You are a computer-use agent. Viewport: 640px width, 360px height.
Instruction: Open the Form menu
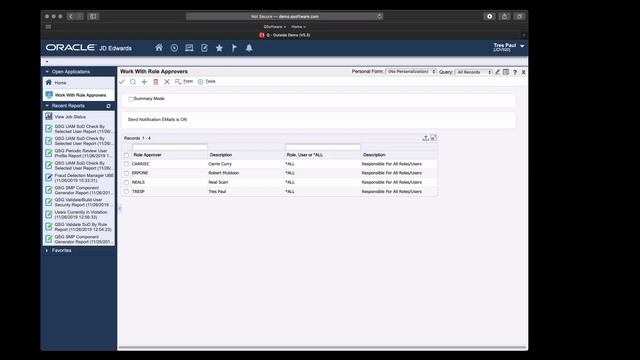pos(184,82)
